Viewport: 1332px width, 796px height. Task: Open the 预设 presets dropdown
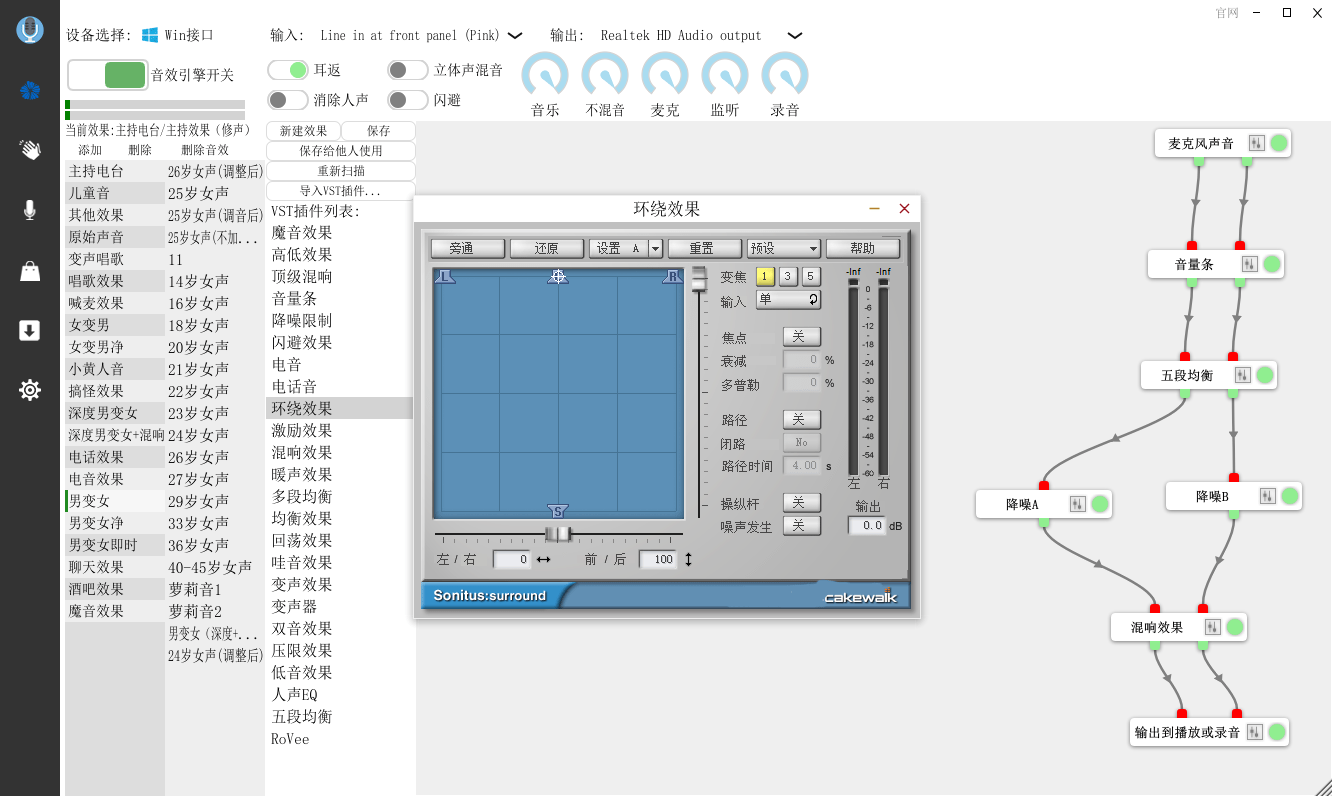coord(784,249)
